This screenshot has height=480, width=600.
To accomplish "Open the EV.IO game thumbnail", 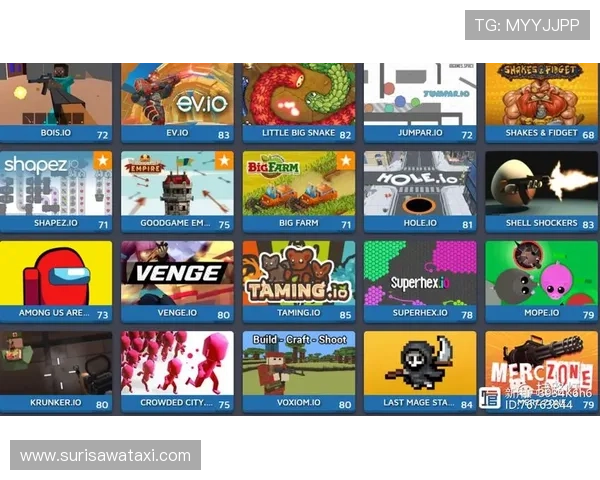I will click(x=177, y=95).
